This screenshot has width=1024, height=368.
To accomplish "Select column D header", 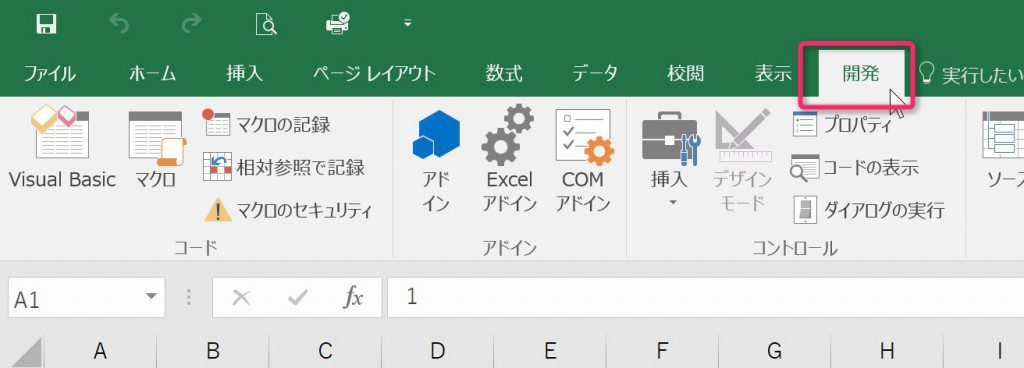I will click(x=438, y=352).
